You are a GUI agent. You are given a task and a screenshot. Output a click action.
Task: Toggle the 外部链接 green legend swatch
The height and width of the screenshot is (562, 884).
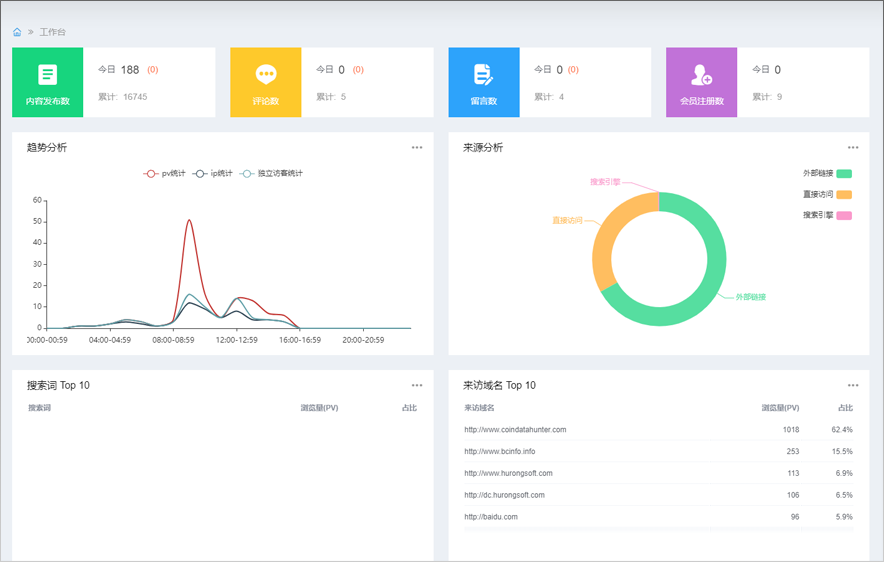pos(843,174)
